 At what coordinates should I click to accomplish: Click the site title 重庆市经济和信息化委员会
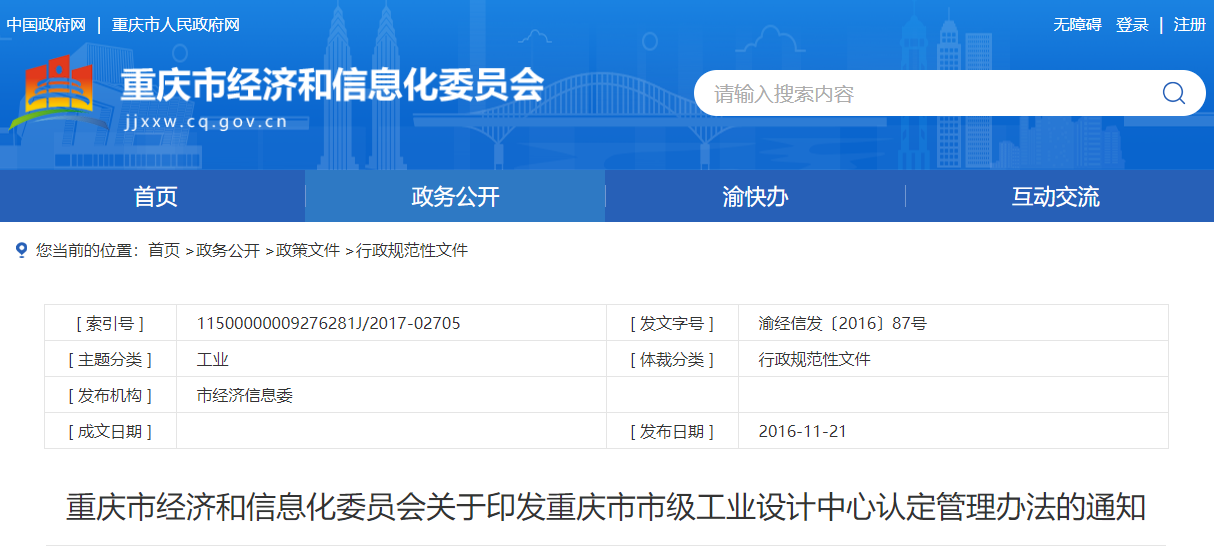pos(332,86)
